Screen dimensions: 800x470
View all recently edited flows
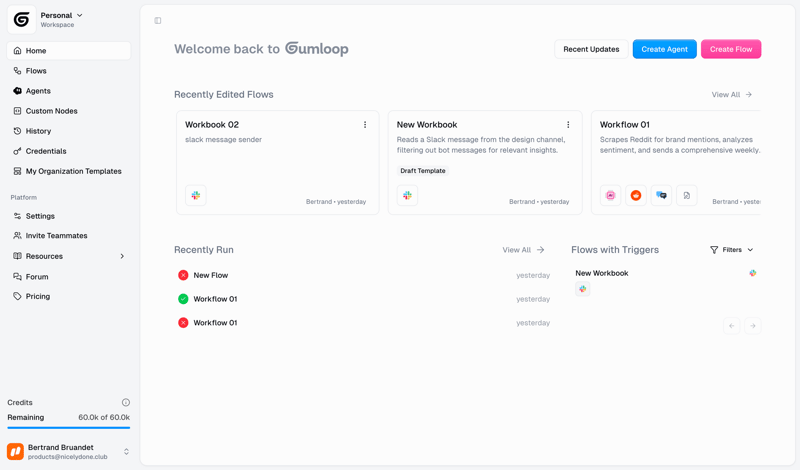pyautogui.click(x=732, y=94)
